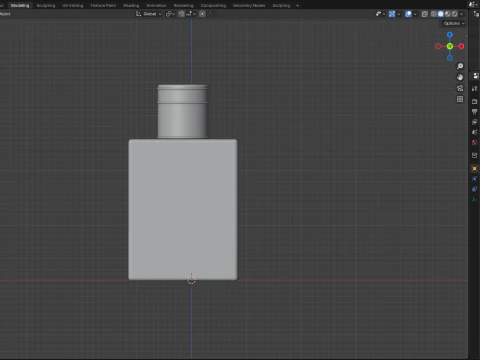480x360 pixels.
Task: Switch to rendered viewport shading
Action: (x=454, y=14)
